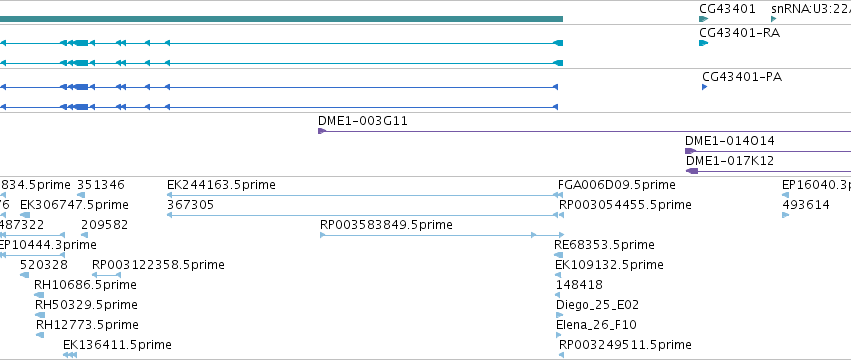
Task: Select the Elena_26_F10 feature label
Action: [596, 325]
